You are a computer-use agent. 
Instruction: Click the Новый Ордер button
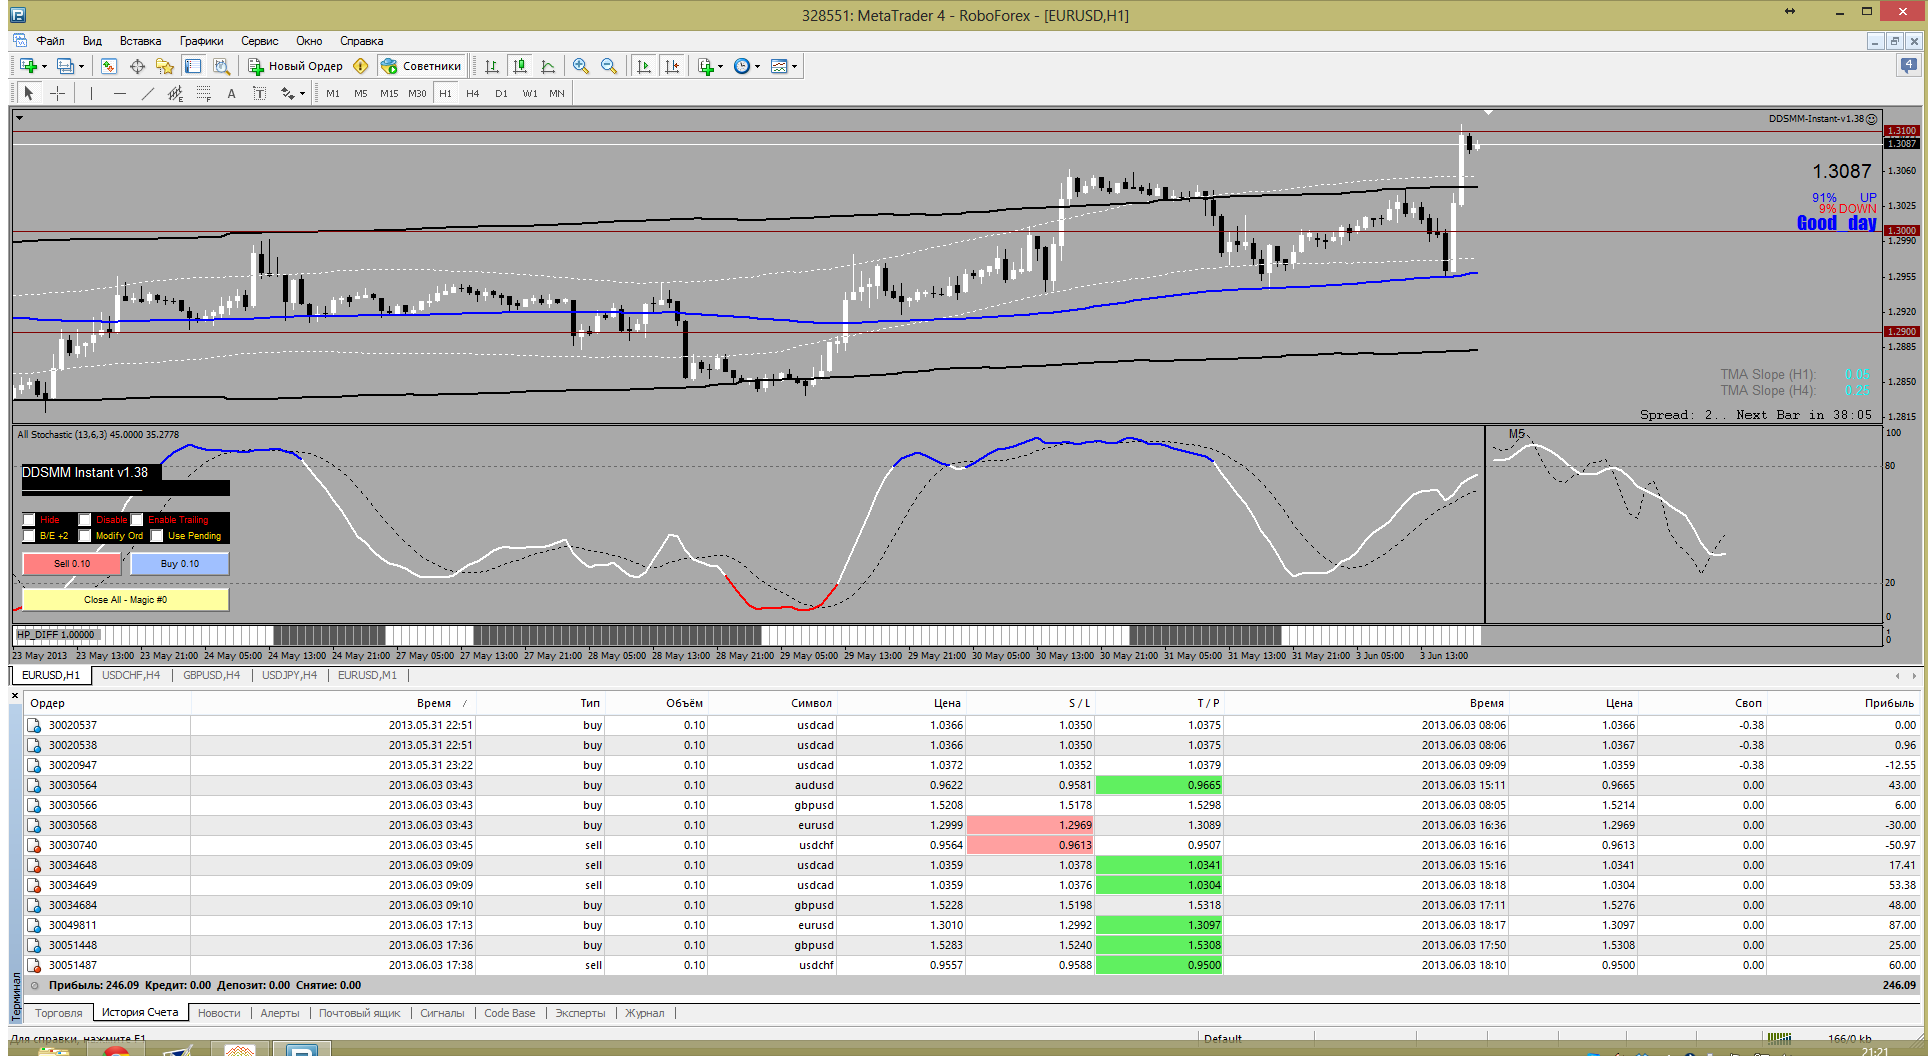pyautogui.click(x=296, y=66)
